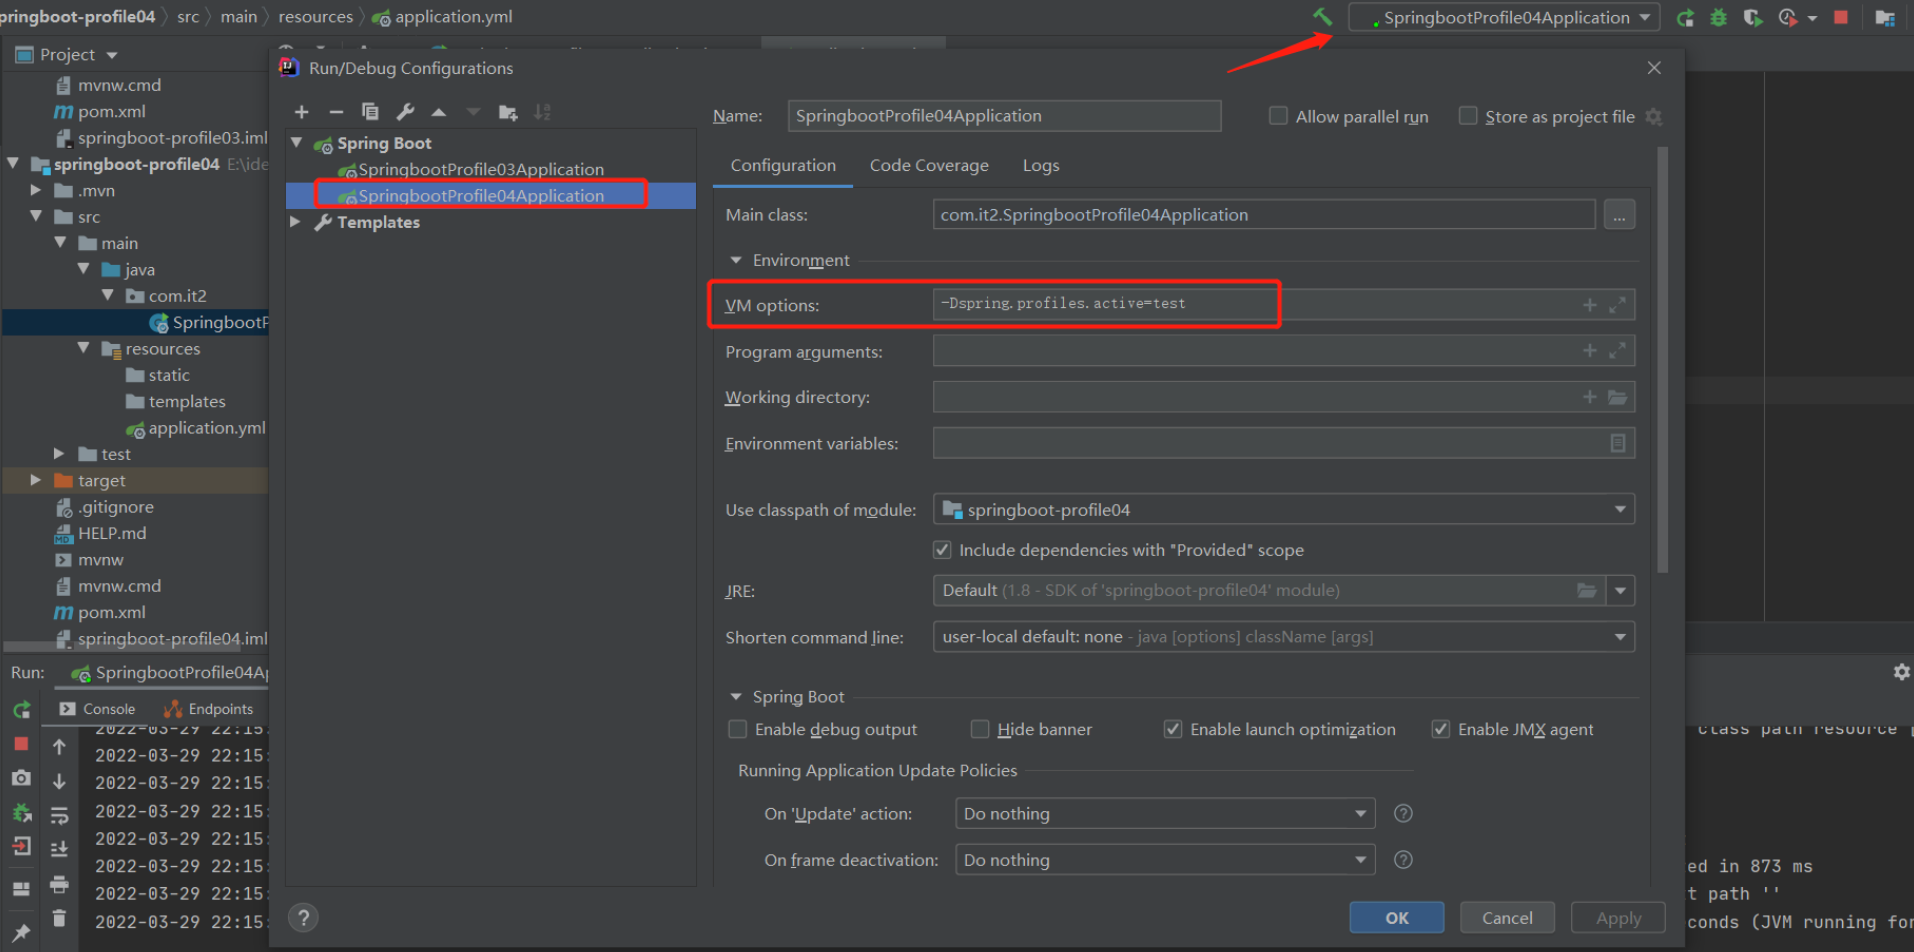The image size is (1914, 952).
Task: Expand the Templates node
Action: pos(295,222)
